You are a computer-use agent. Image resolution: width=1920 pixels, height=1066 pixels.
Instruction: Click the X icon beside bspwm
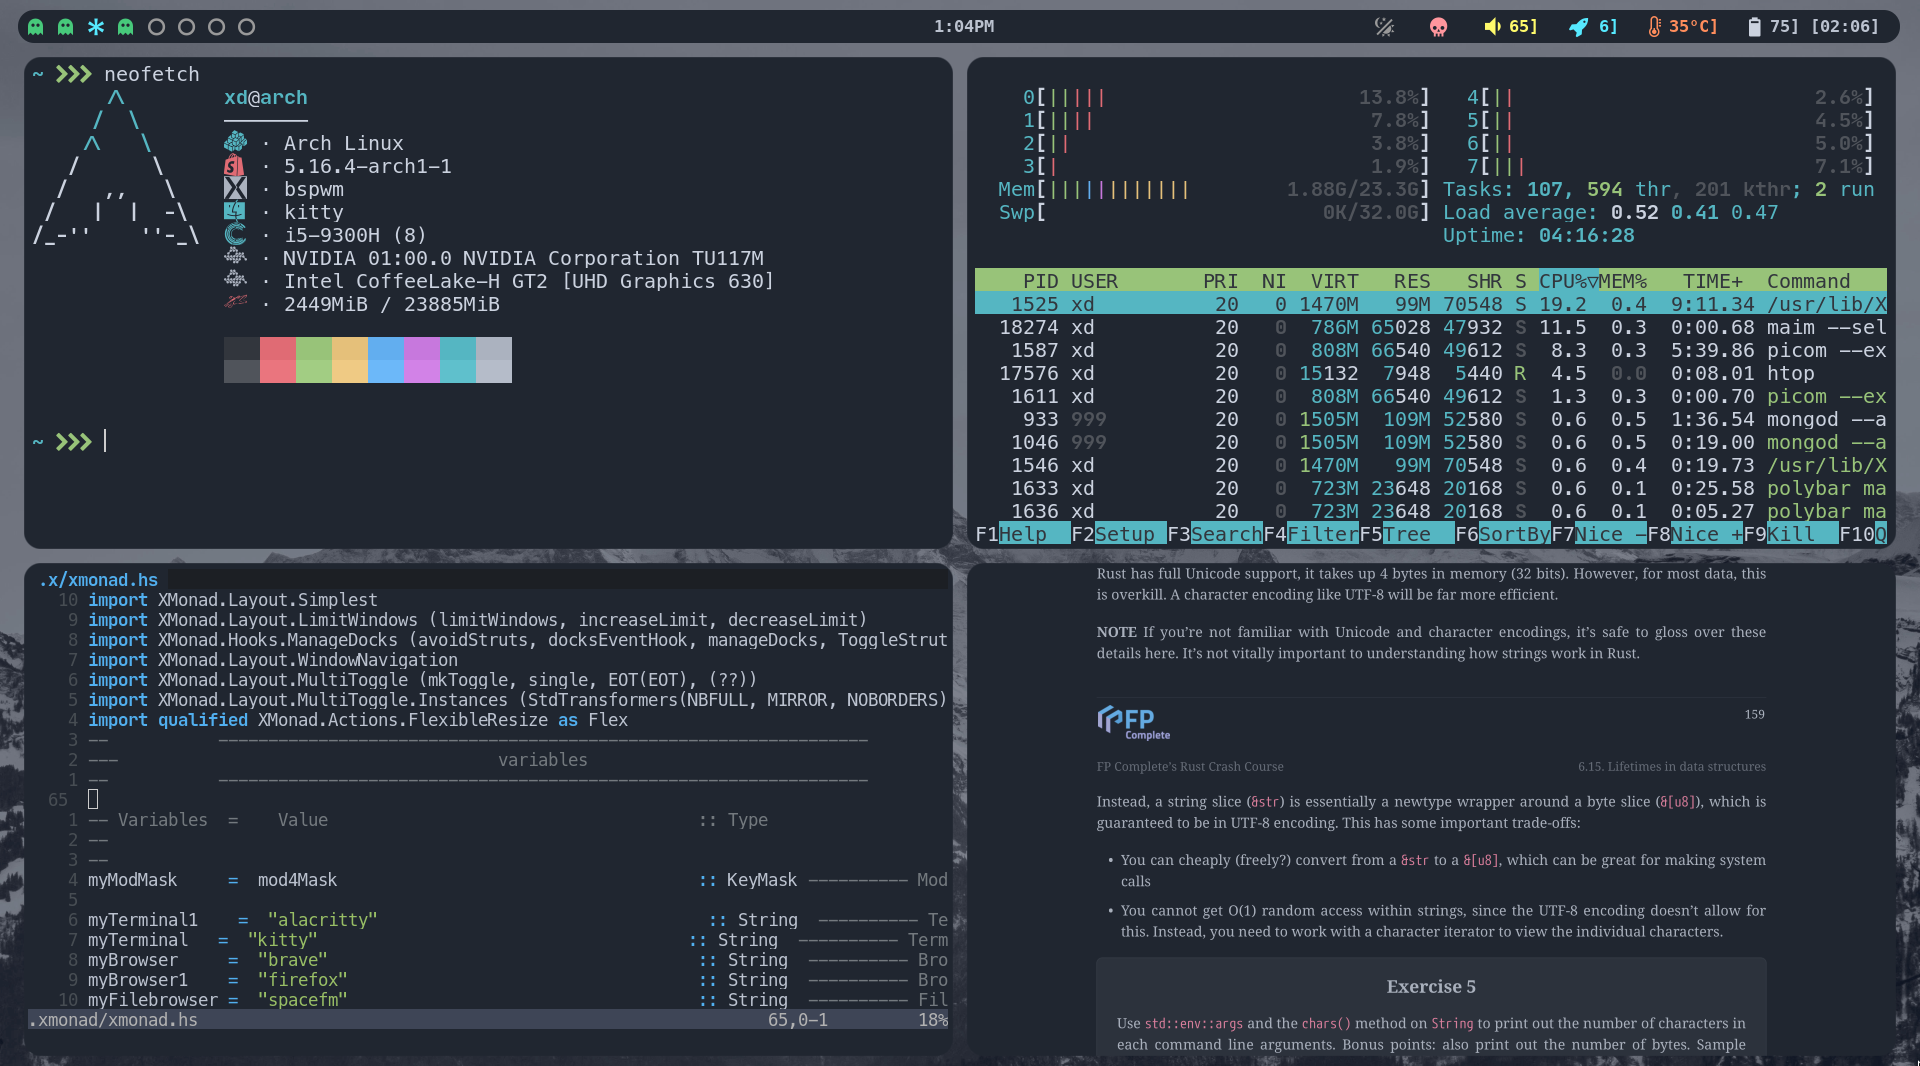[235, 189]
